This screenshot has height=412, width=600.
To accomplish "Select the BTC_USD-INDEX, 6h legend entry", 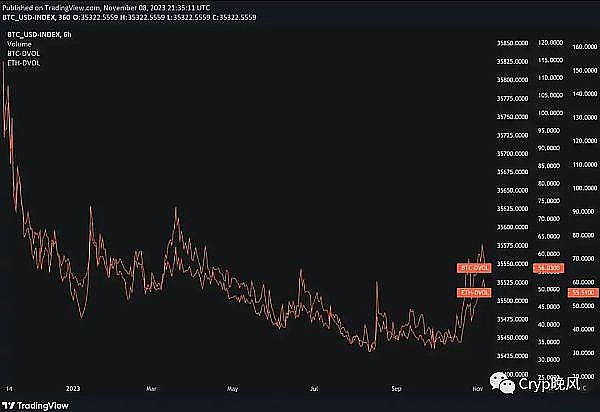I will [32, 36].
